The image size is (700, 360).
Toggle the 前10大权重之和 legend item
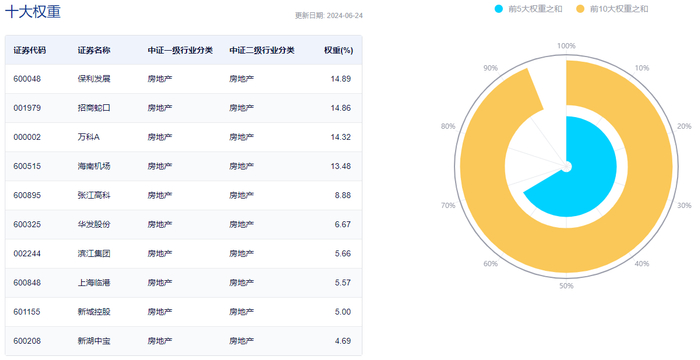click(612, 9)
